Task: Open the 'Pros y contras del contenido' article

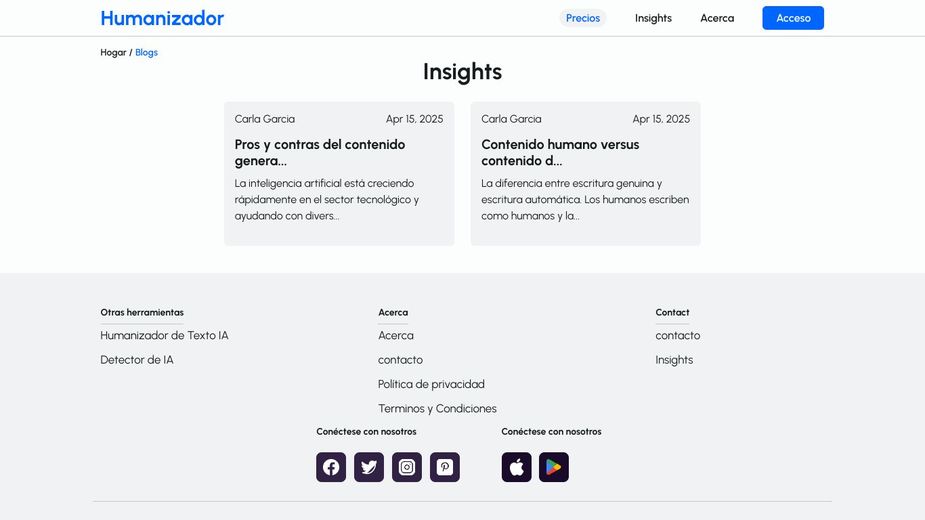Action: (320, 152)
